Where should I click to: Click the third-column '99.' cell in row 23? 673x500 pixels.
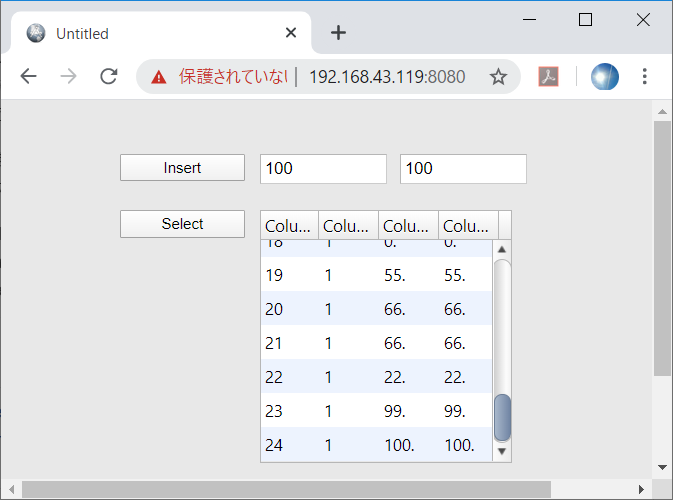coord(395,411)
